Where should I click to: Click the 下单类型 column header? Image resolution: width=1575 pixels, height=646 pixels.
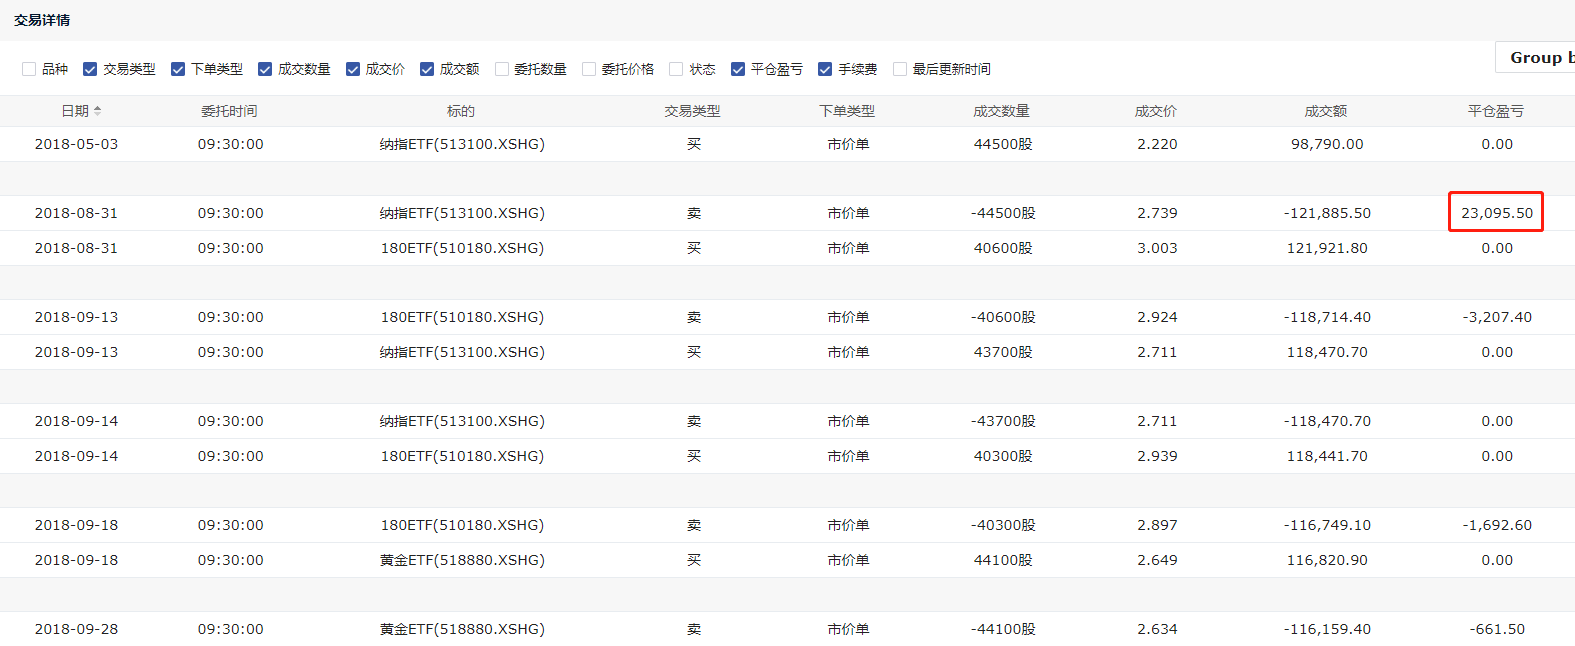(847, 111)
